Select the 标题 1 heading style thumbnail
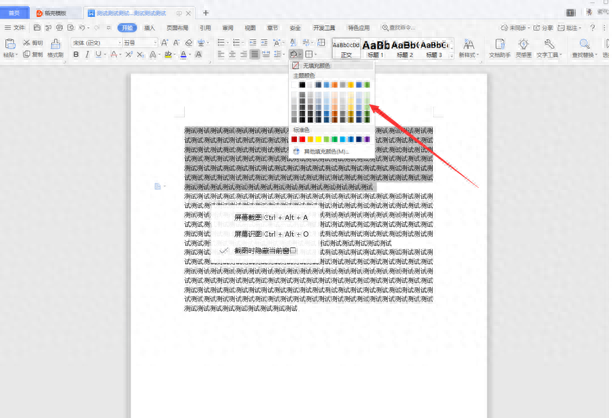The image size is (612, 418). click(376, 47)
